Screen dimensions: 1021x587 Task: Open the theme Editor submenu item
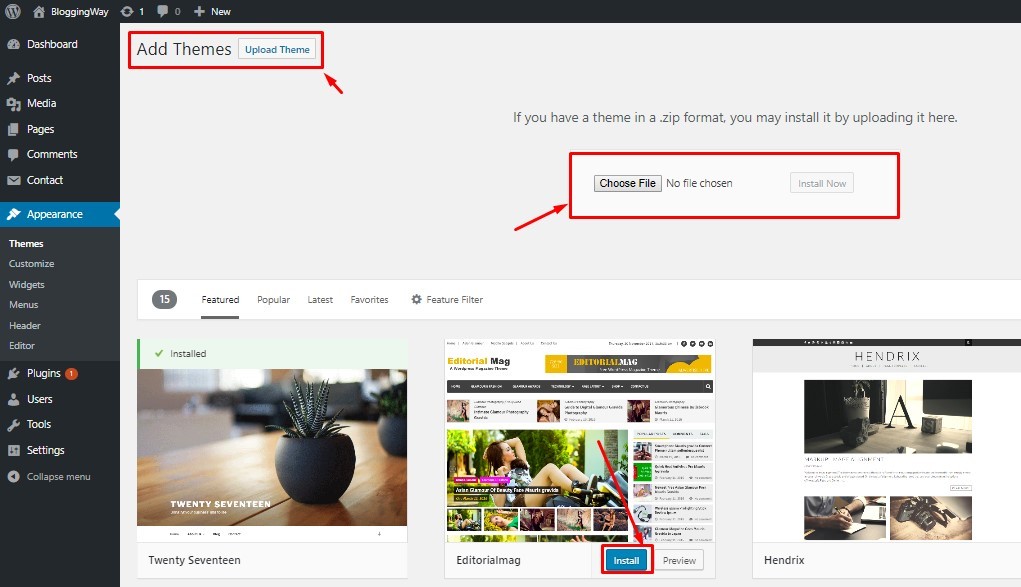click(21, 346)
